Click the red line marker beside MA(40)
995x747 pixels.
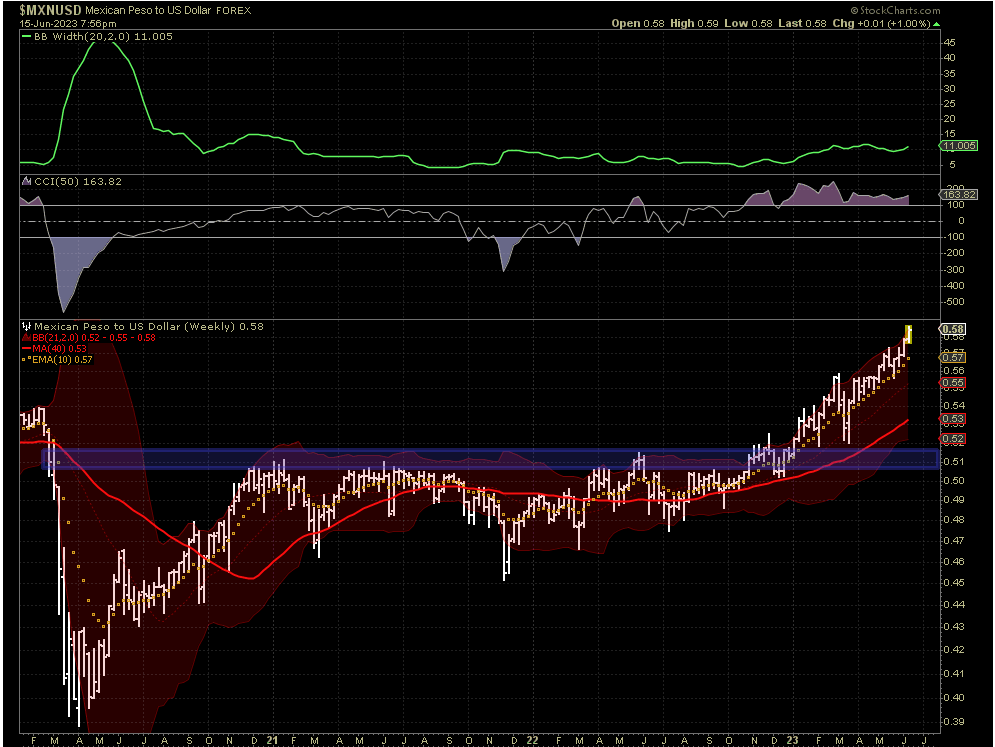click(26, 348)
